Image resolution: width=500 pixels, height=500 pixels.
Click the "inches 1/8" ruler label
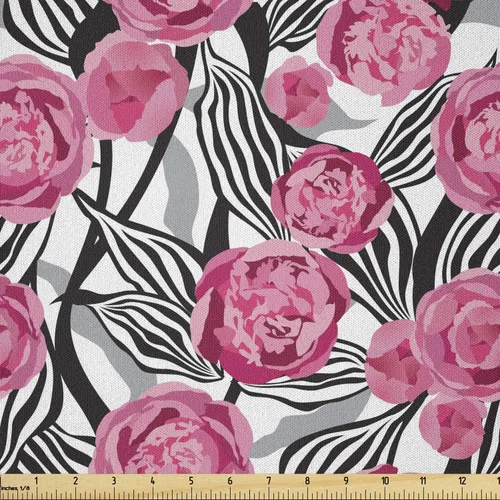click(x=15, y=488)
